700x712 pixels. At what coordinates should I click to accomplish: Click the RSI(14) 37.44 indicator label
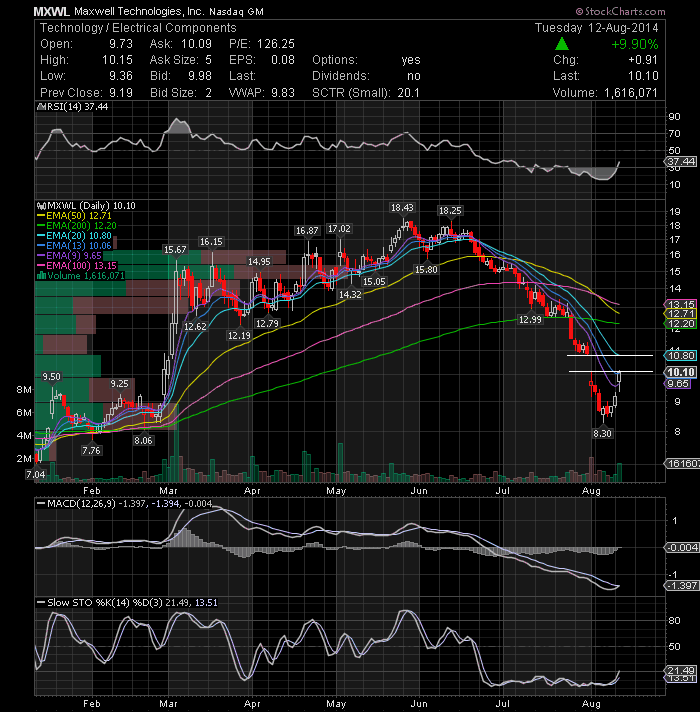pos(72,107)
